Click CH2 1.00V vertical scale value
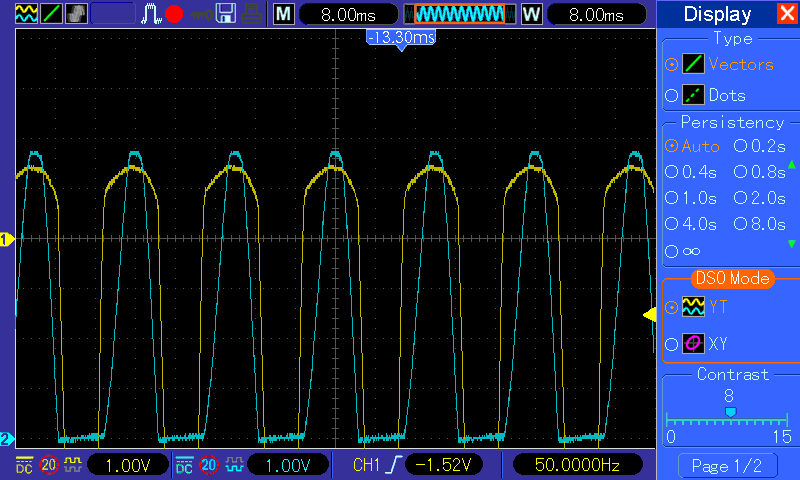The image size is (800, 480). point(288,465)
